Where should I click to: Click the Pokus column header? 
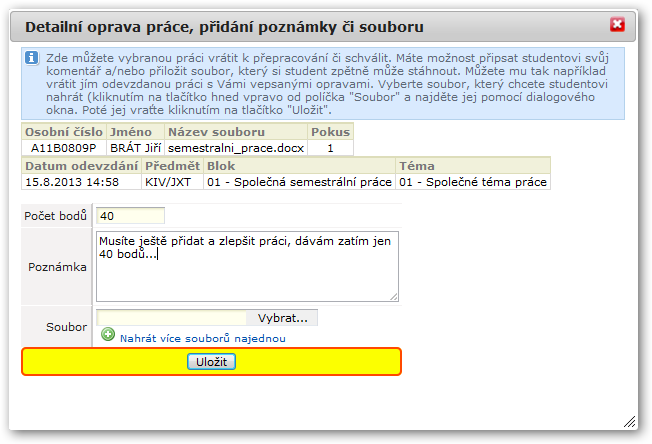coord(331,132)
